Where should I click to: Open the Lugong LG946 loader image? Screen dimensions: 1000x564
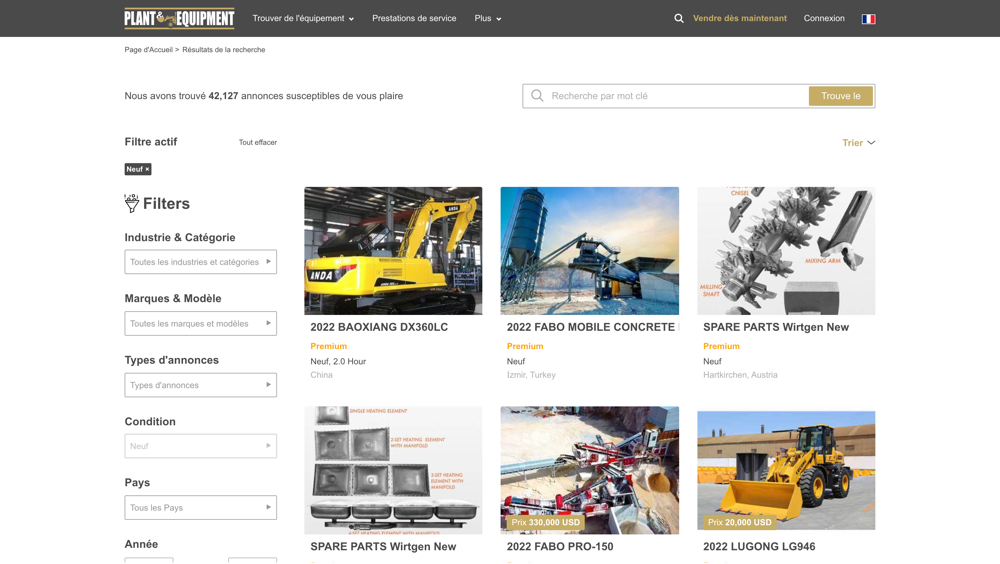[786, 470]
